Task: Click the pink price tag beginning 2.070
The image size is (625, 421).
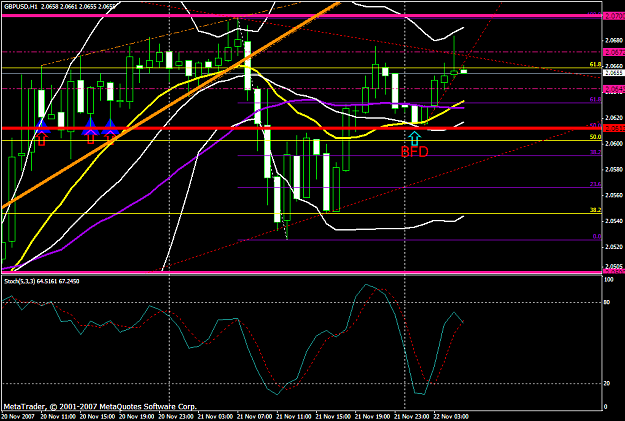Action: click(614, 16)
